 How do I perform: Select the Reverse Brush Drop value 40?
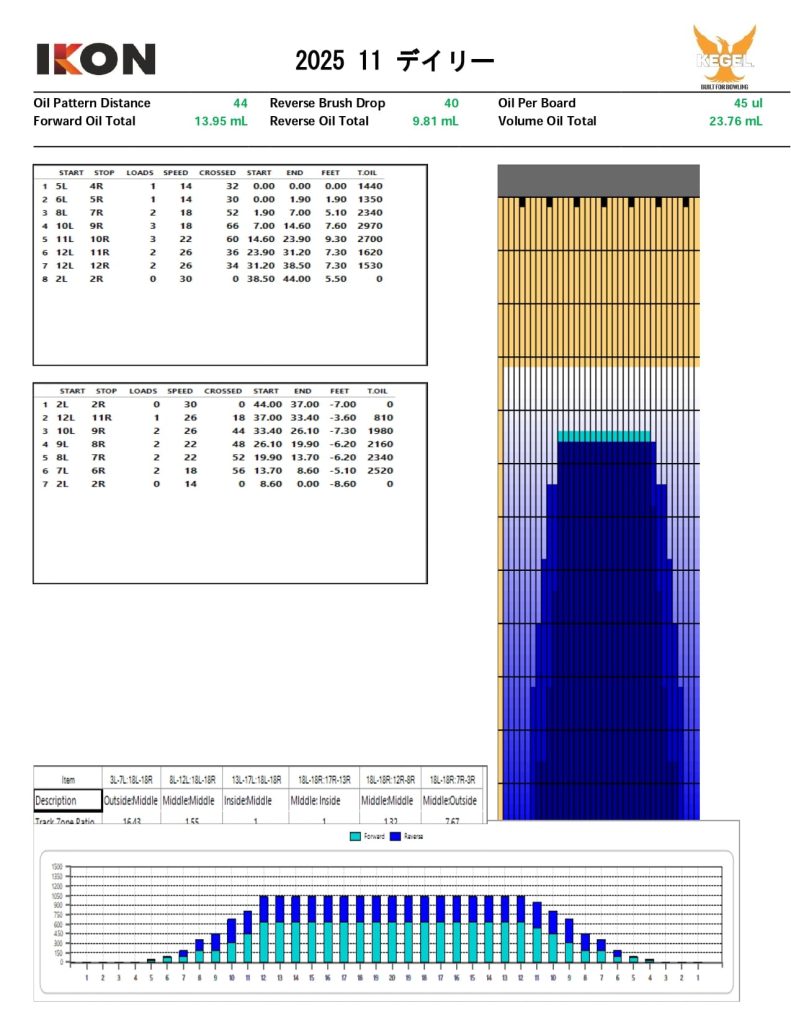point(451,103)
